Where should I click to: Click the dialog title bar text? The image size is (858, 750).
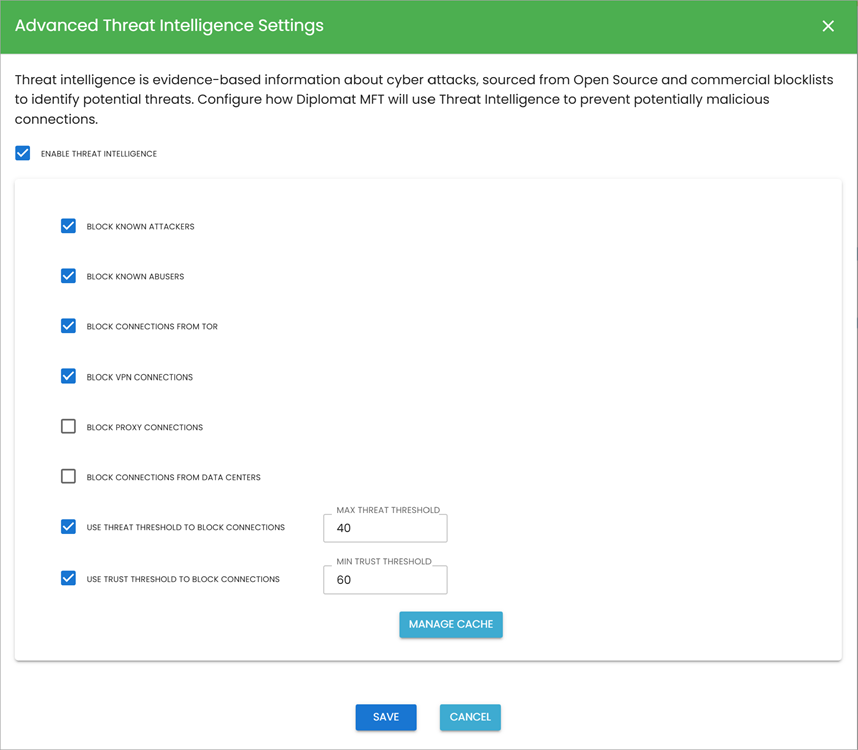click(x=168, y=25)
